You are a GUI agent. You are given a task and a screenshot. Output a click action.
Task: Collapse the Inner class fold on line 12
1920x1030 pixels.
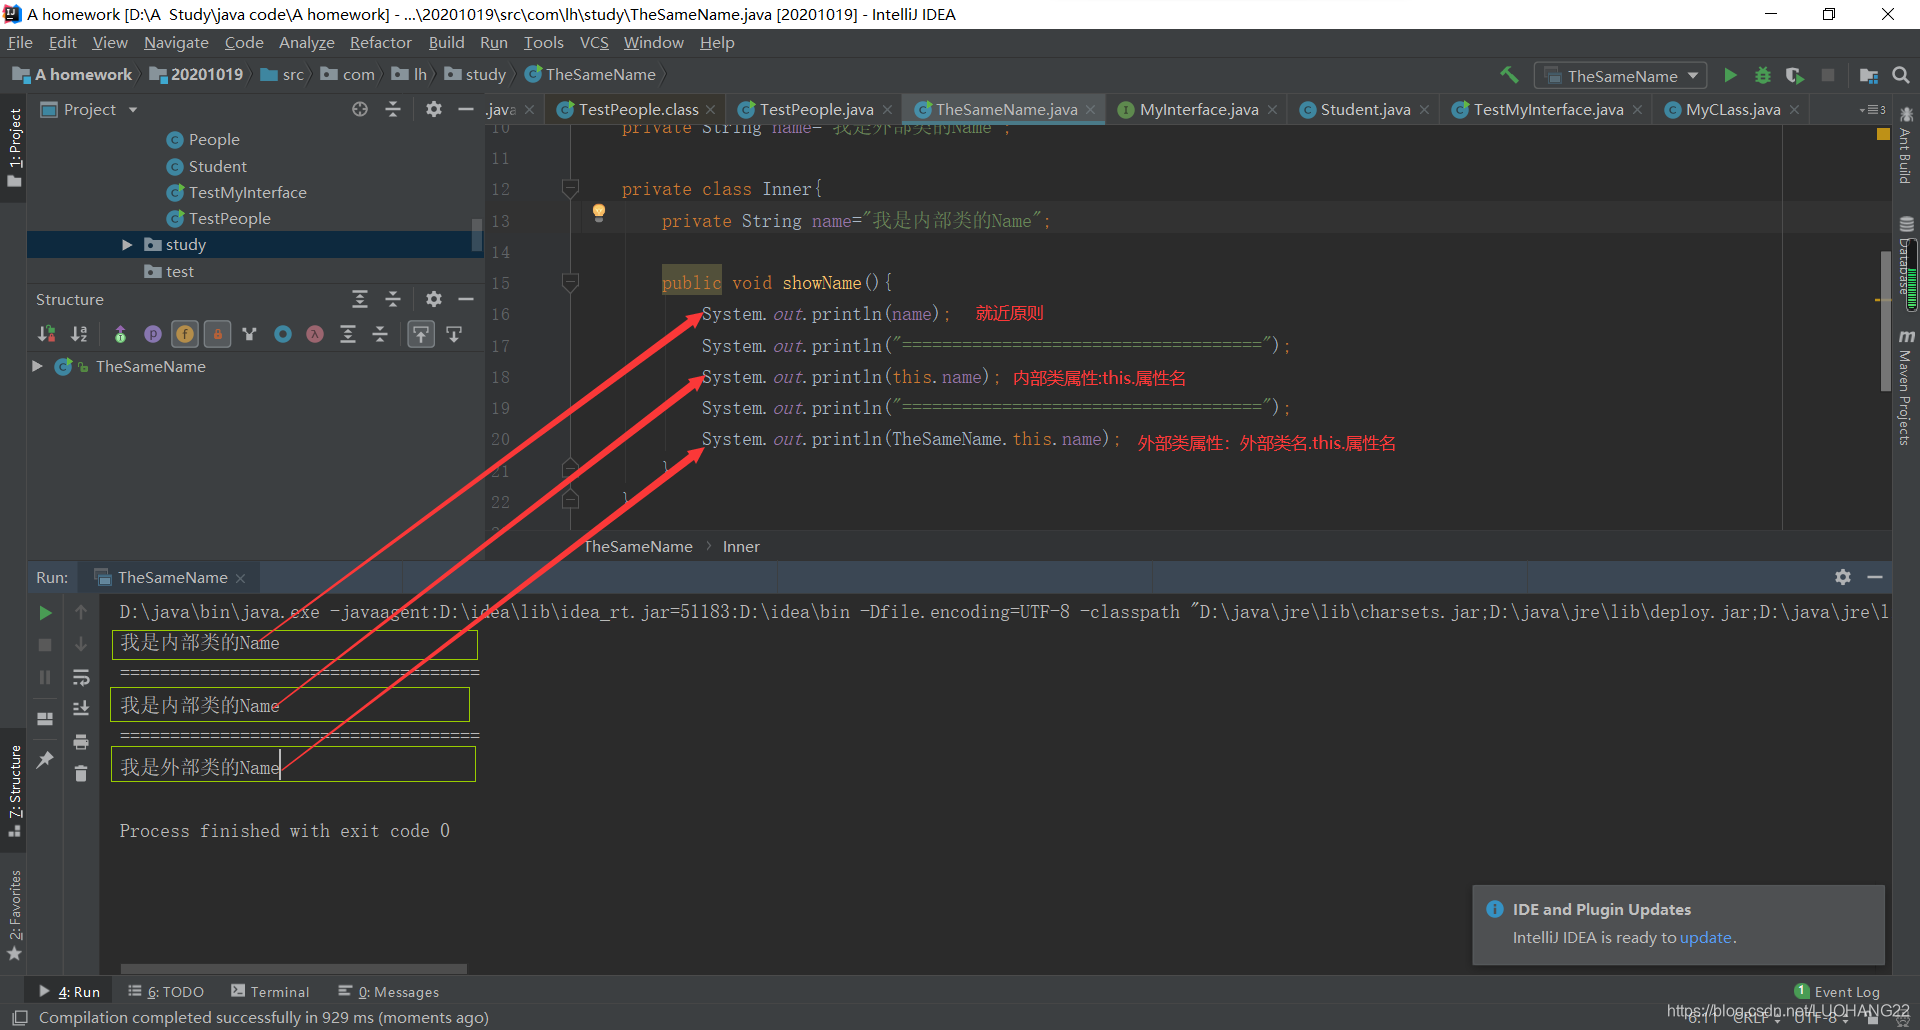click(570, 188)
